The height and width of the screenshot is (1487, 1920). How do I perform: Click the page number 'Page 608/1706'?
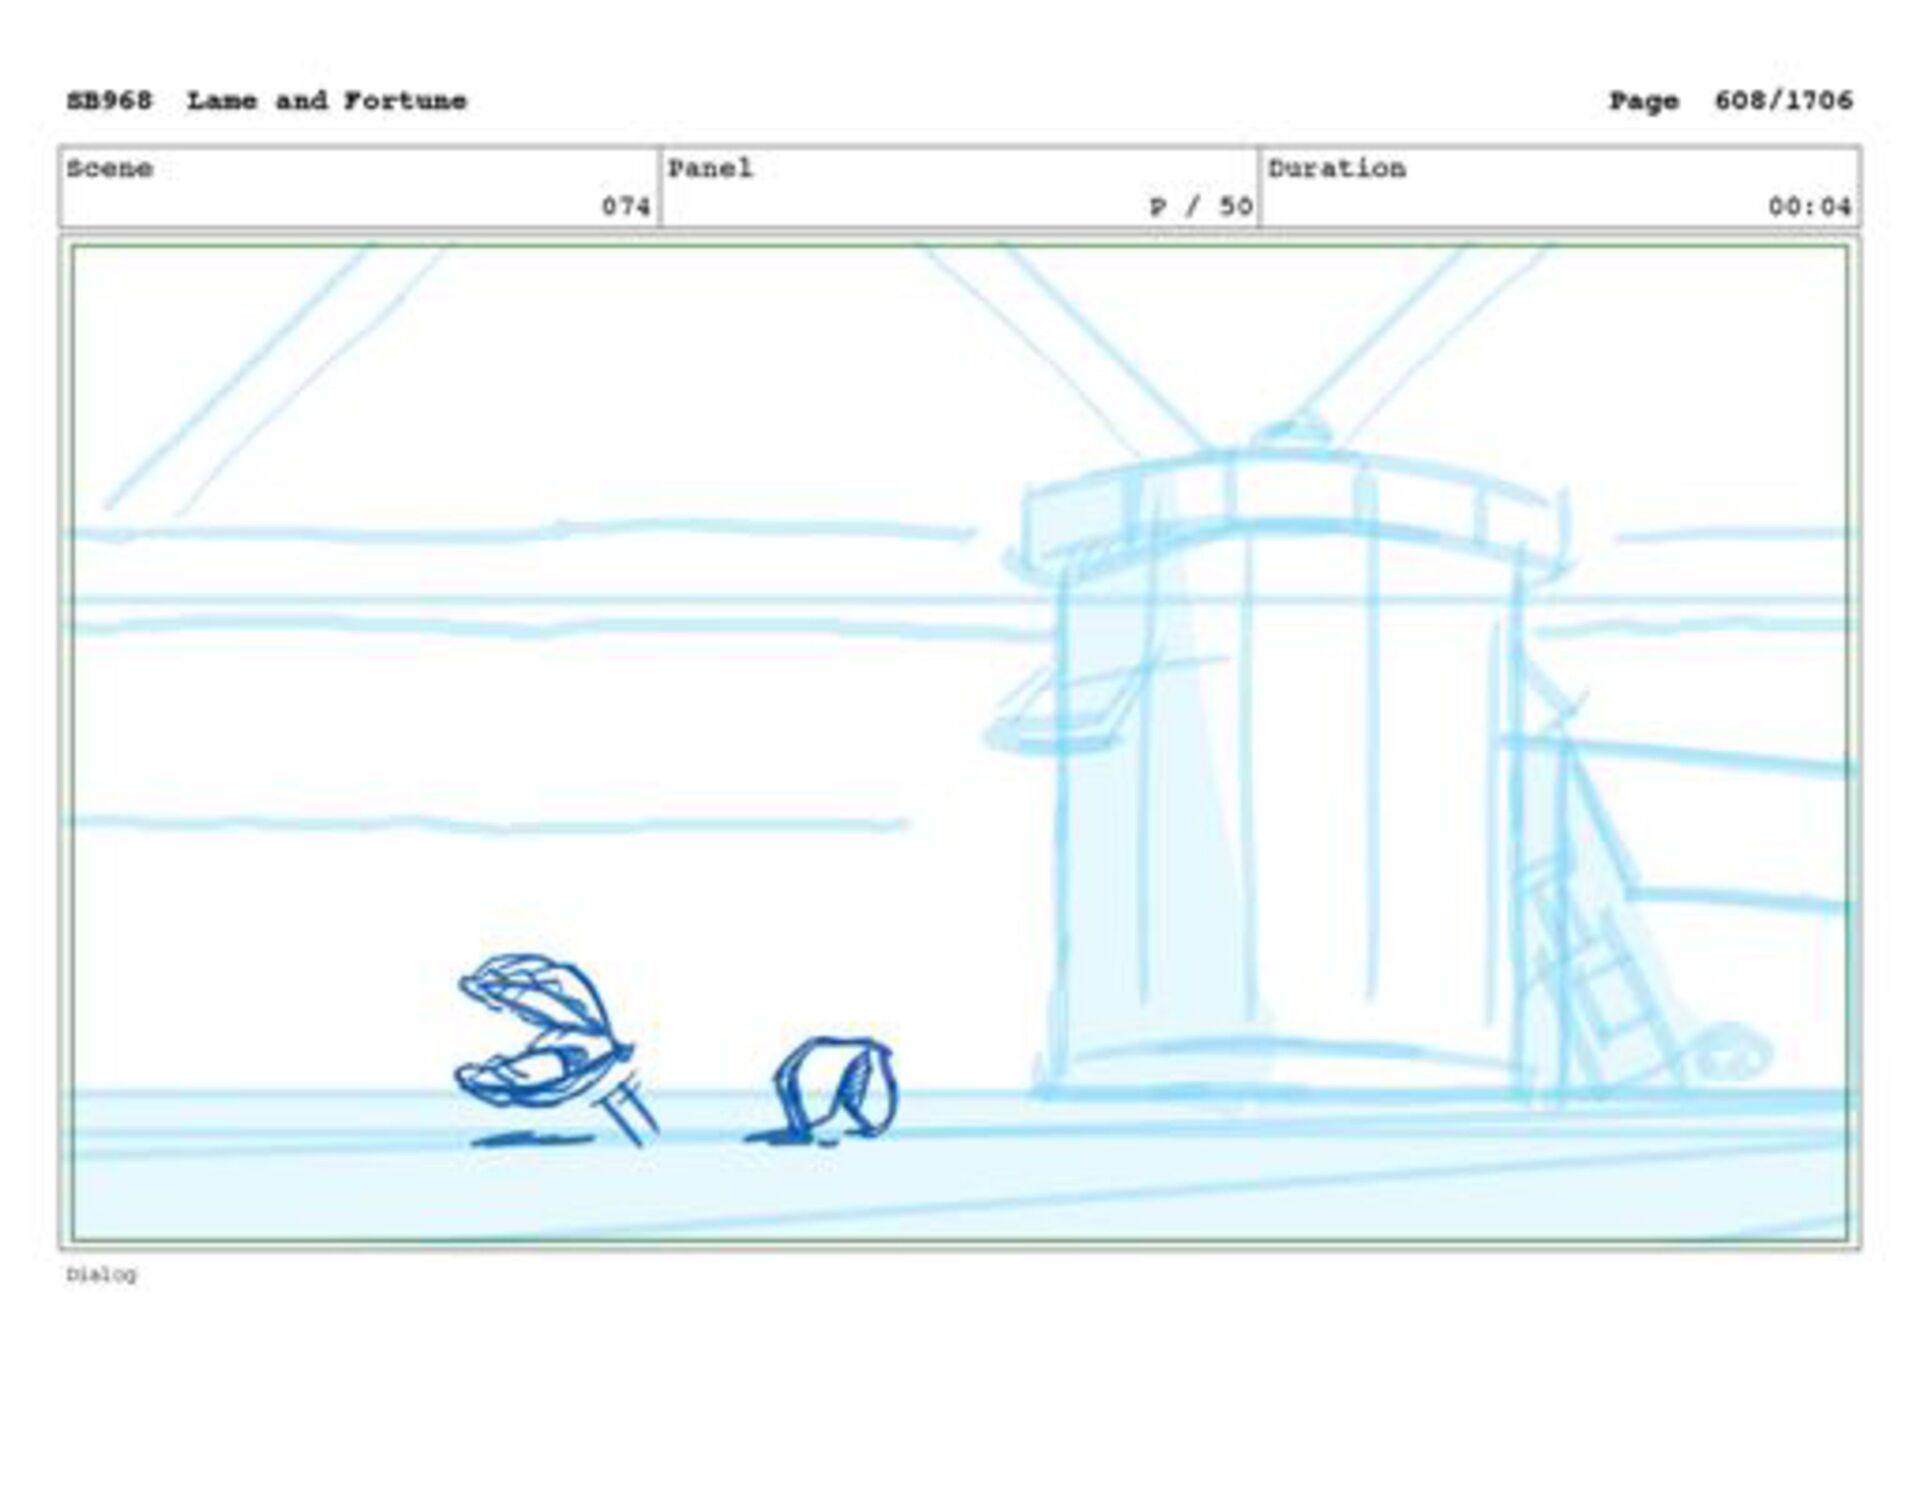(1730, 101)
